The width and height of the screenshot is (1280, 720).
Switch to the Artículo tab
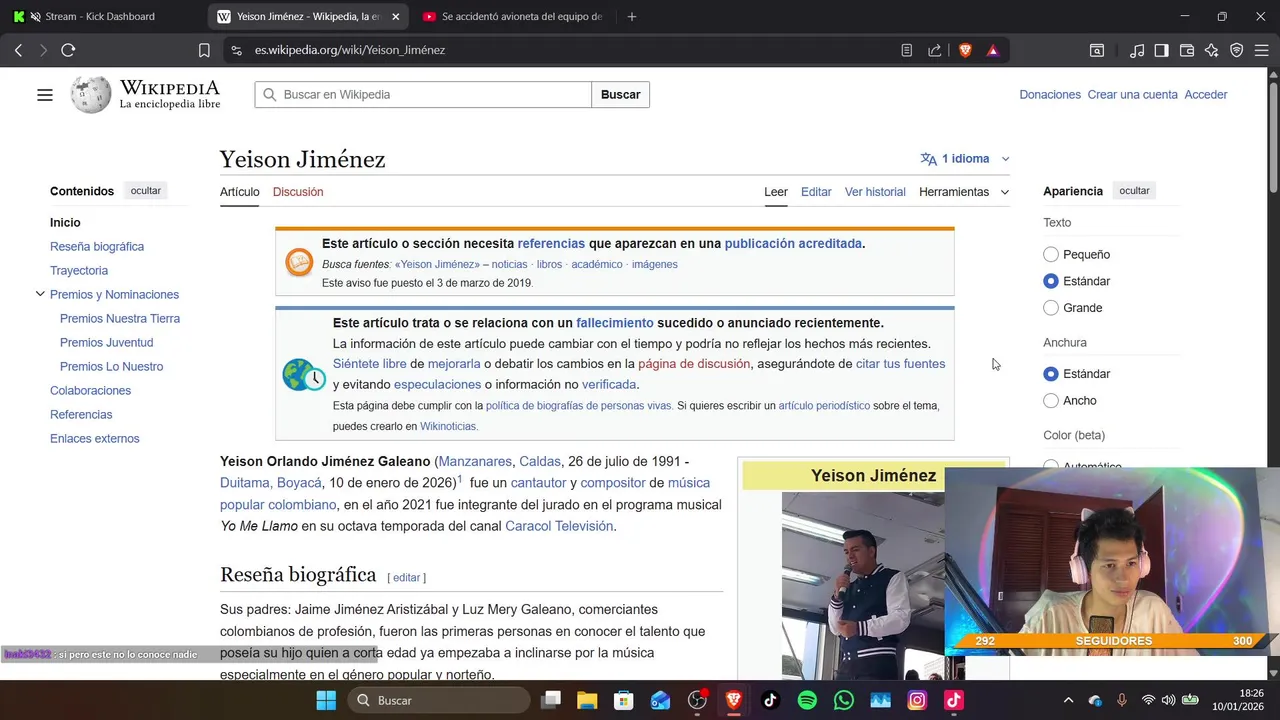click(240, 192)
